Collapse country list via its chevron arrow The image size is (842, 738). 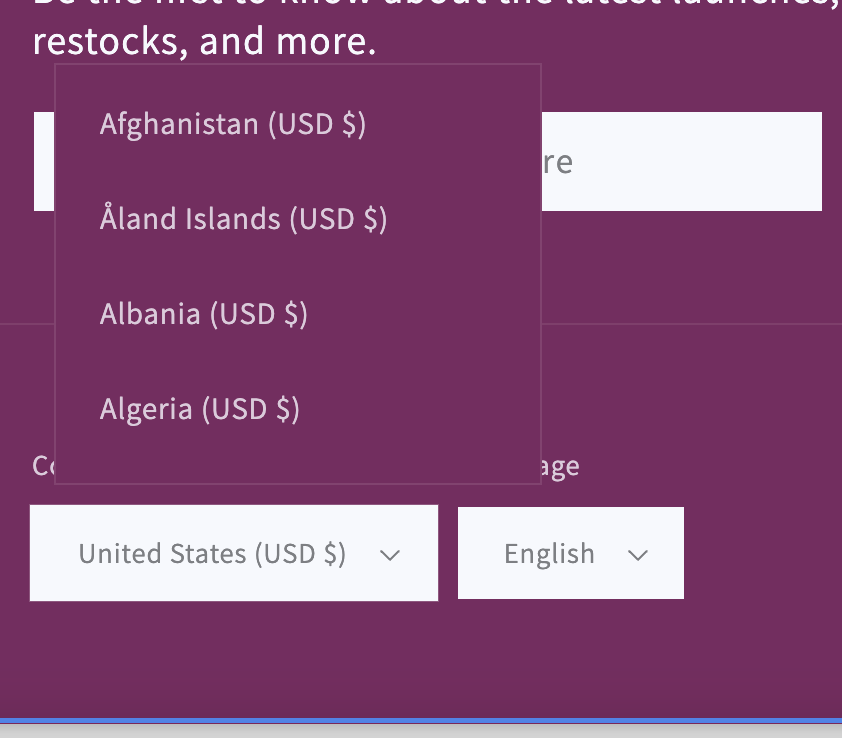[x=391, y=555]
